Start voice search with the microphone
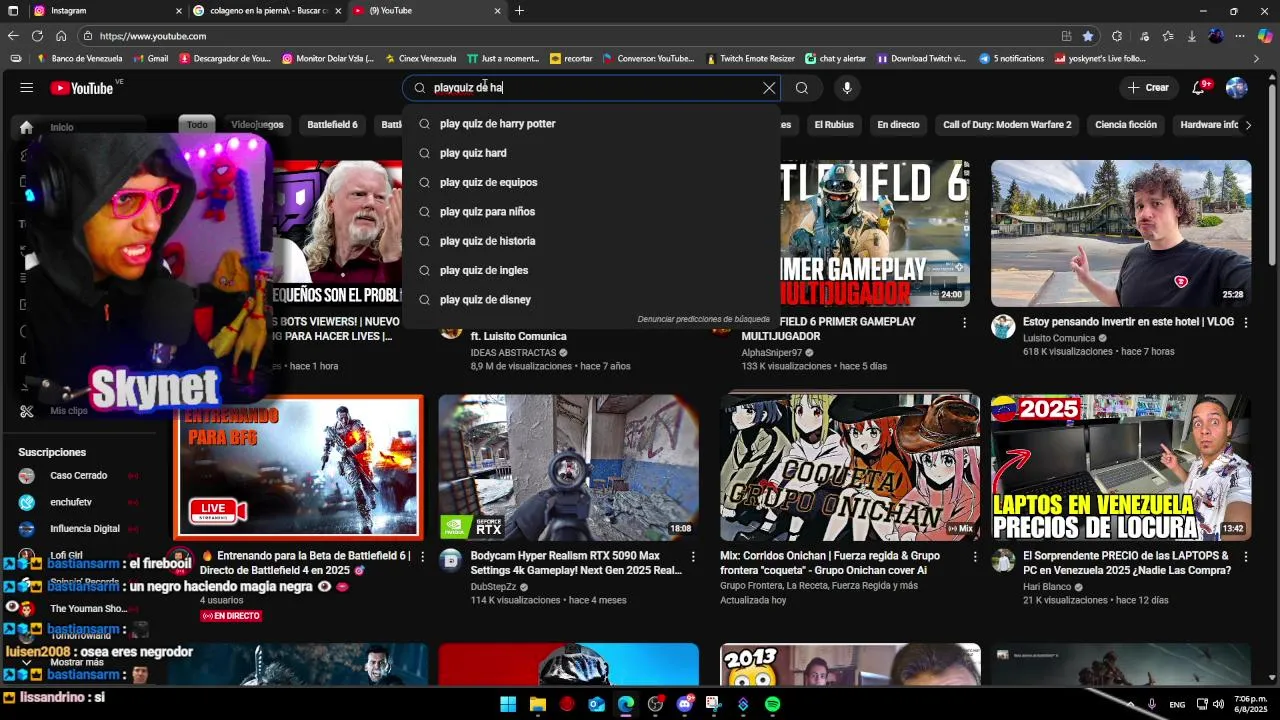 [x=847, y=88]
